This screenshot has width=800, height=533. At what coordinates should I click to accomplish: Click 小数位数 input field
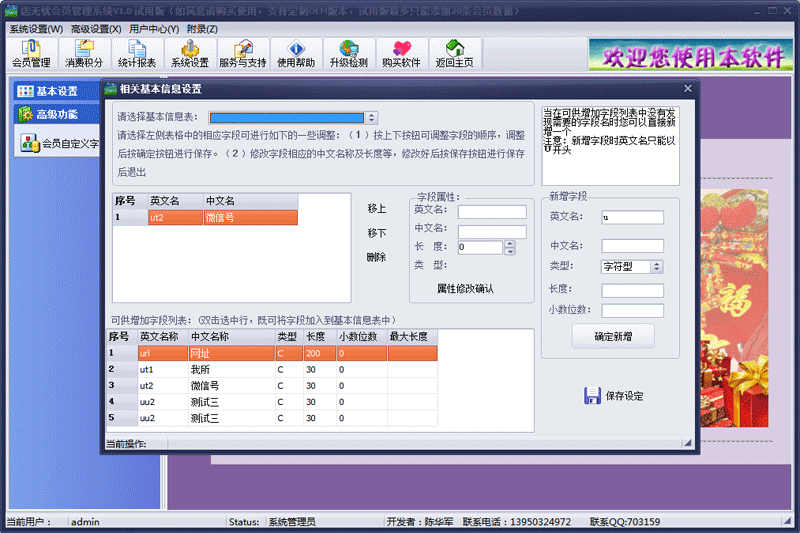pos(633,311)
